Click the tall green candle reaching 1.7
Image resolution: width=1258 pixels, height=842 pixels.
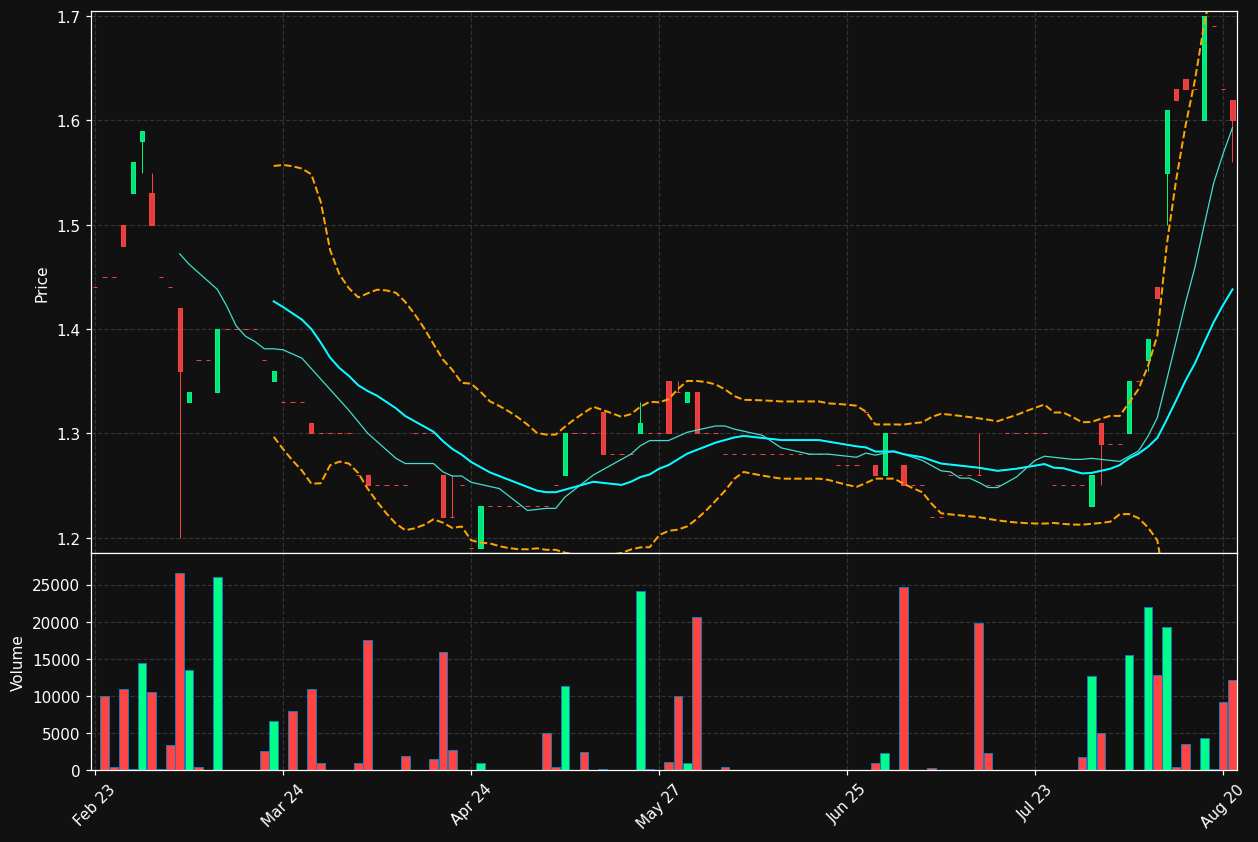coord(1204,68)
